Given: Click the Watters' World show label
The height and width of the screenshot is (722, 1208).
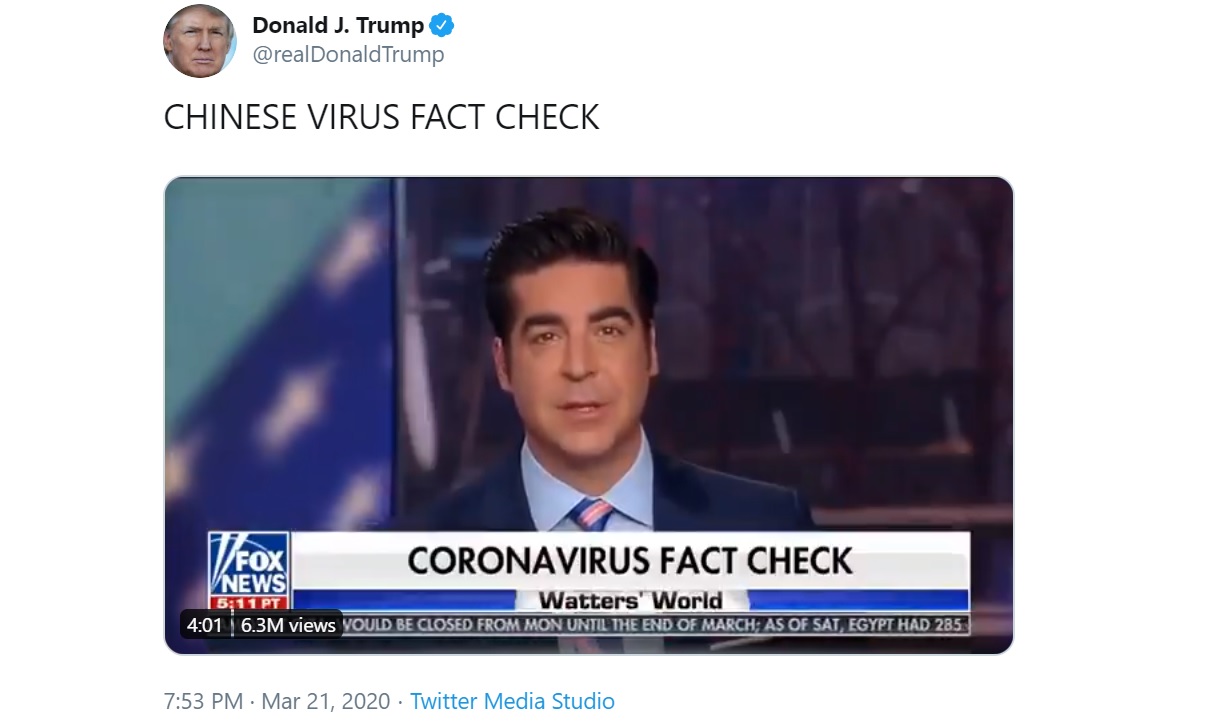Looking at the screenshot, I should (630, 601).
